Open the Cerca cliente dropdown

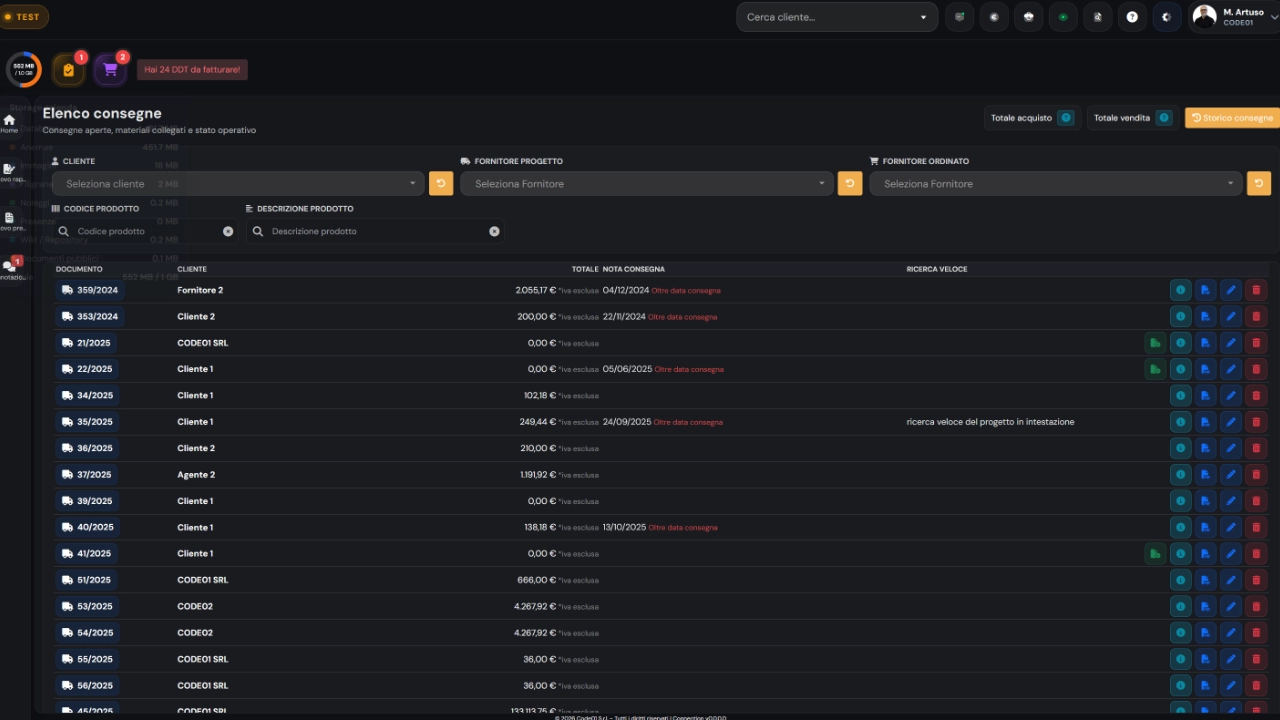click(x=838, y=17)
